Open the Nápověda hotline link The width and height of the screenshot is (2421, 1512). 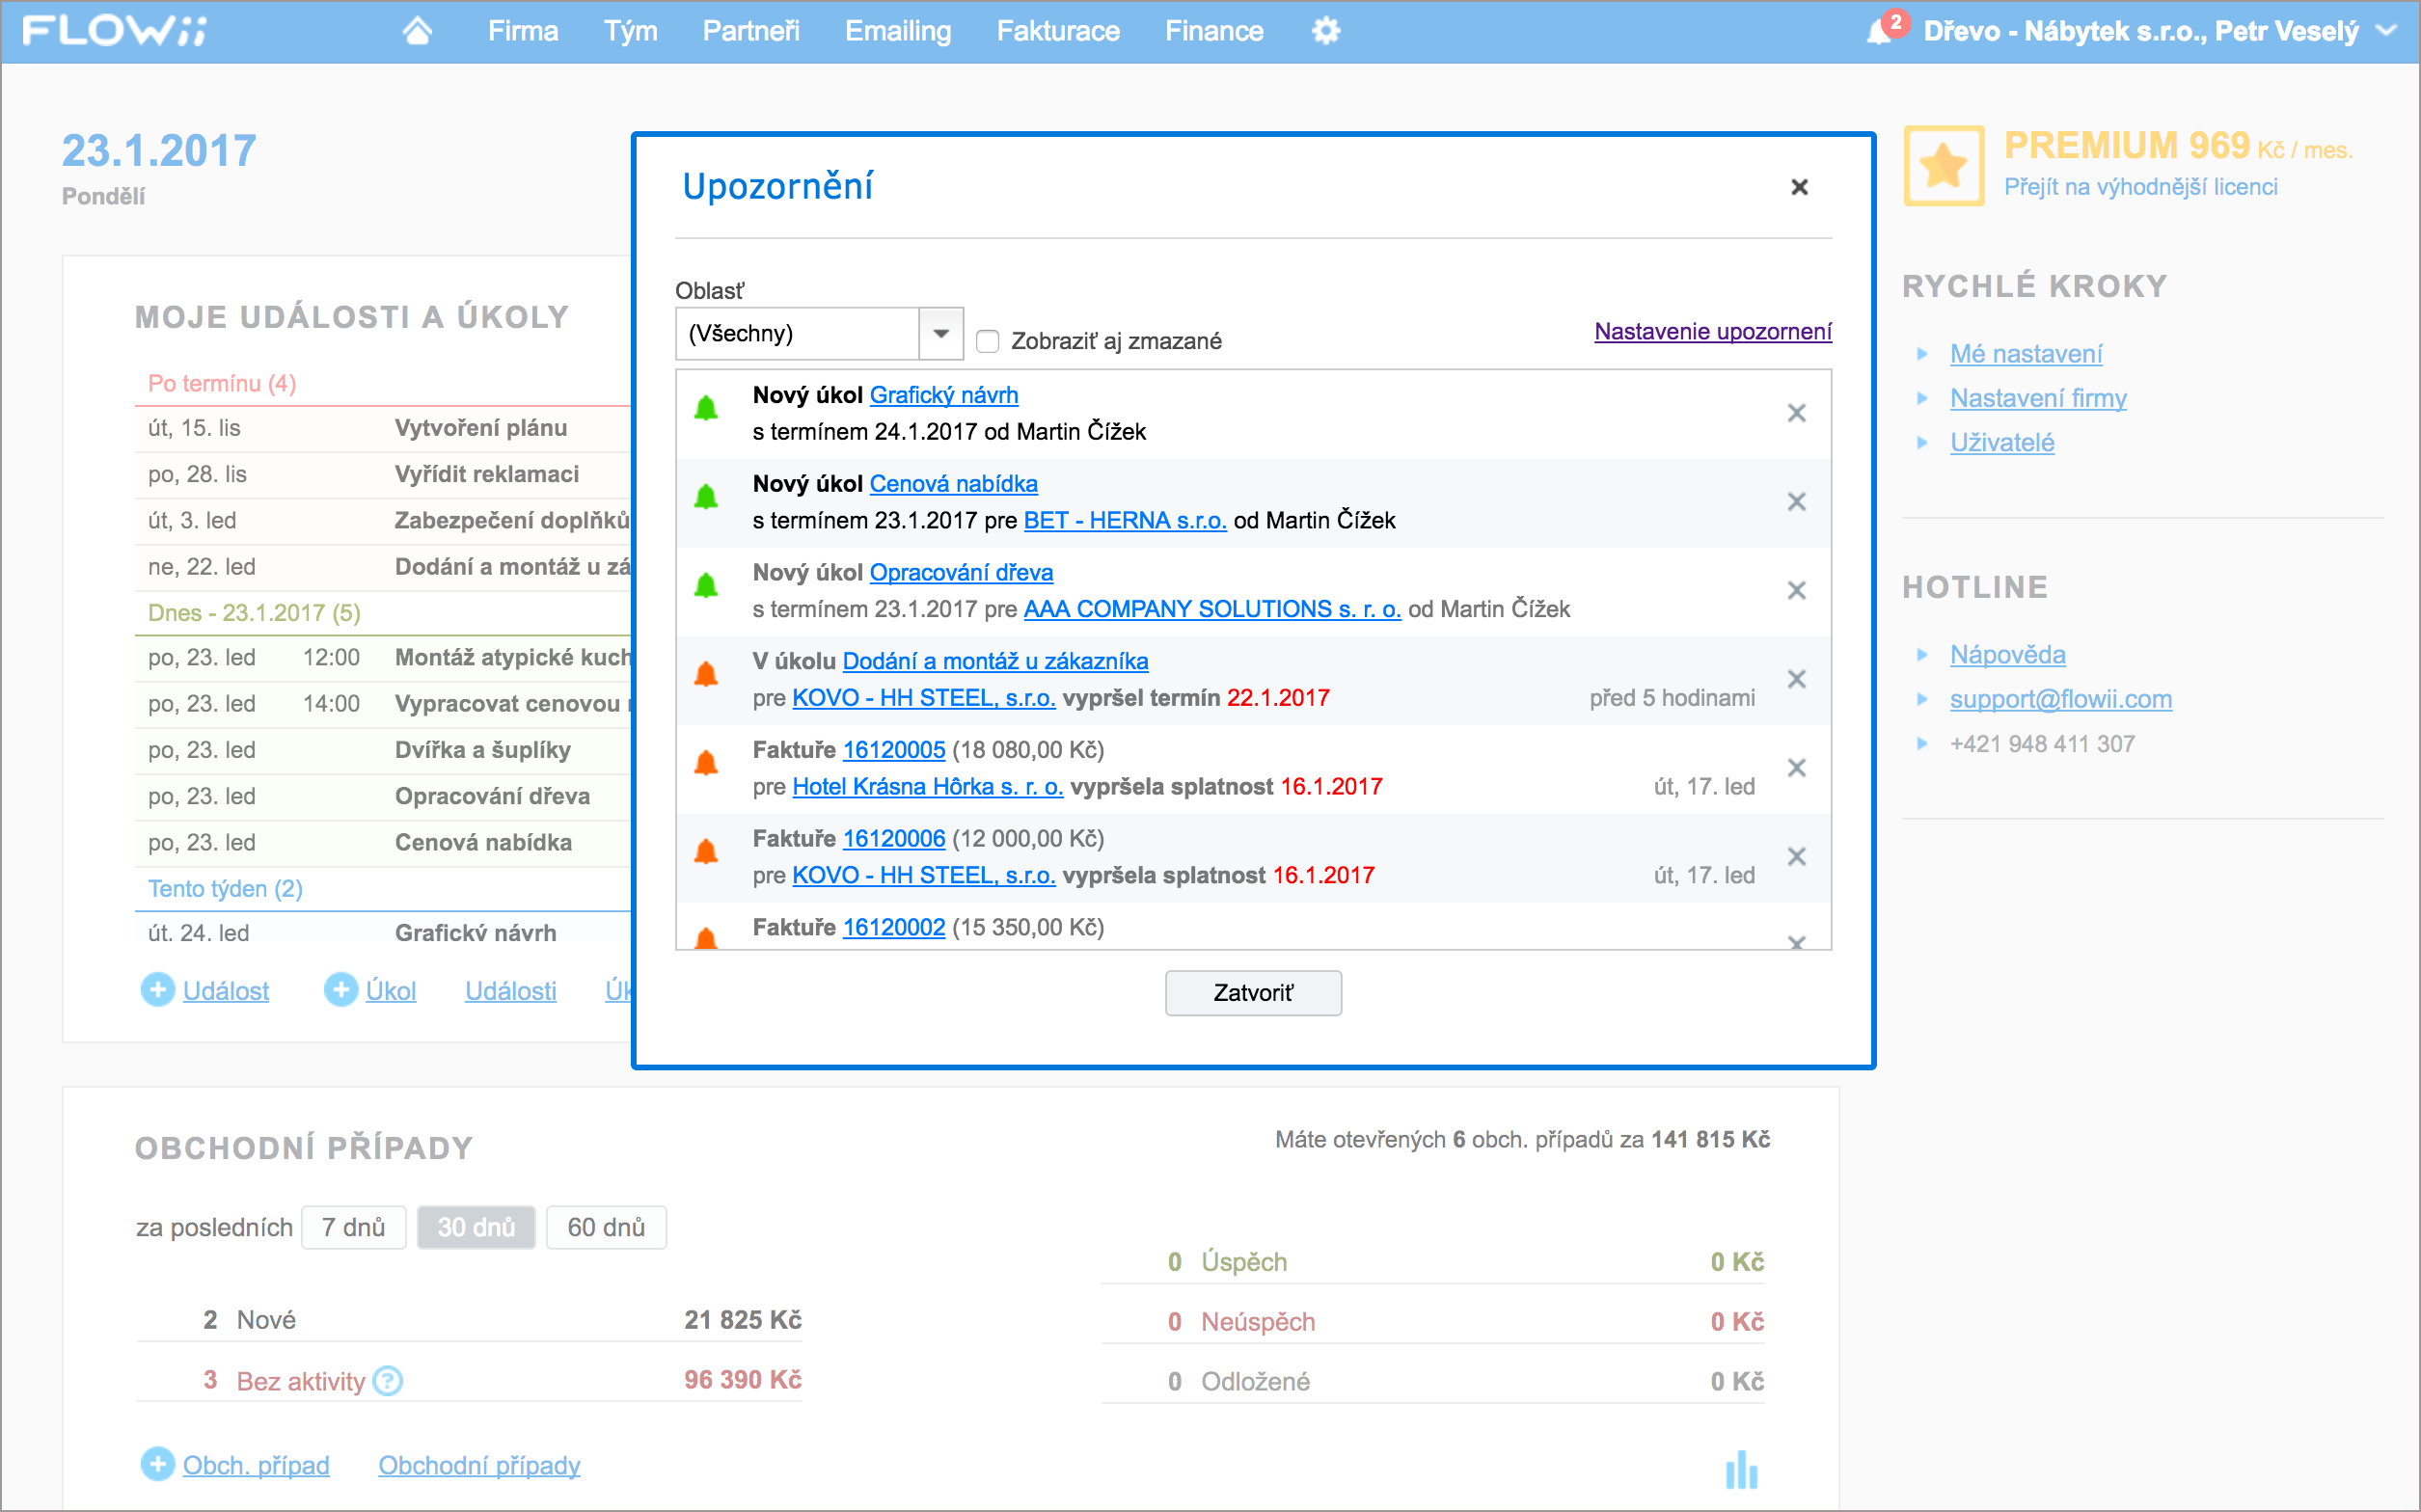coord(2007,655)
